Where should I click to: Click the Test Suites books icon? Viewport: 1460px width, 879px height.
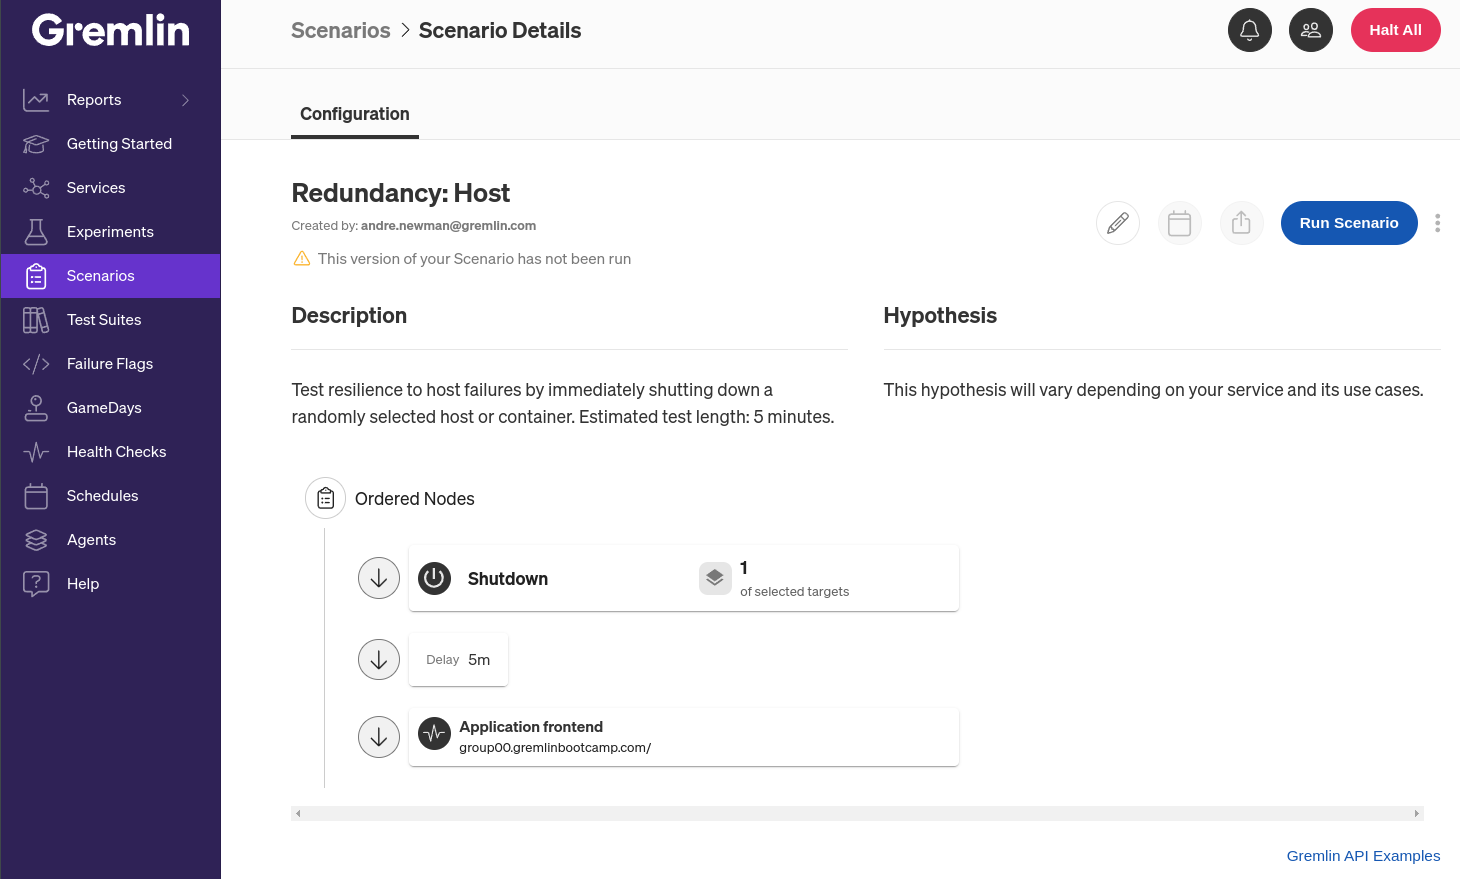(x=36, y=320)
